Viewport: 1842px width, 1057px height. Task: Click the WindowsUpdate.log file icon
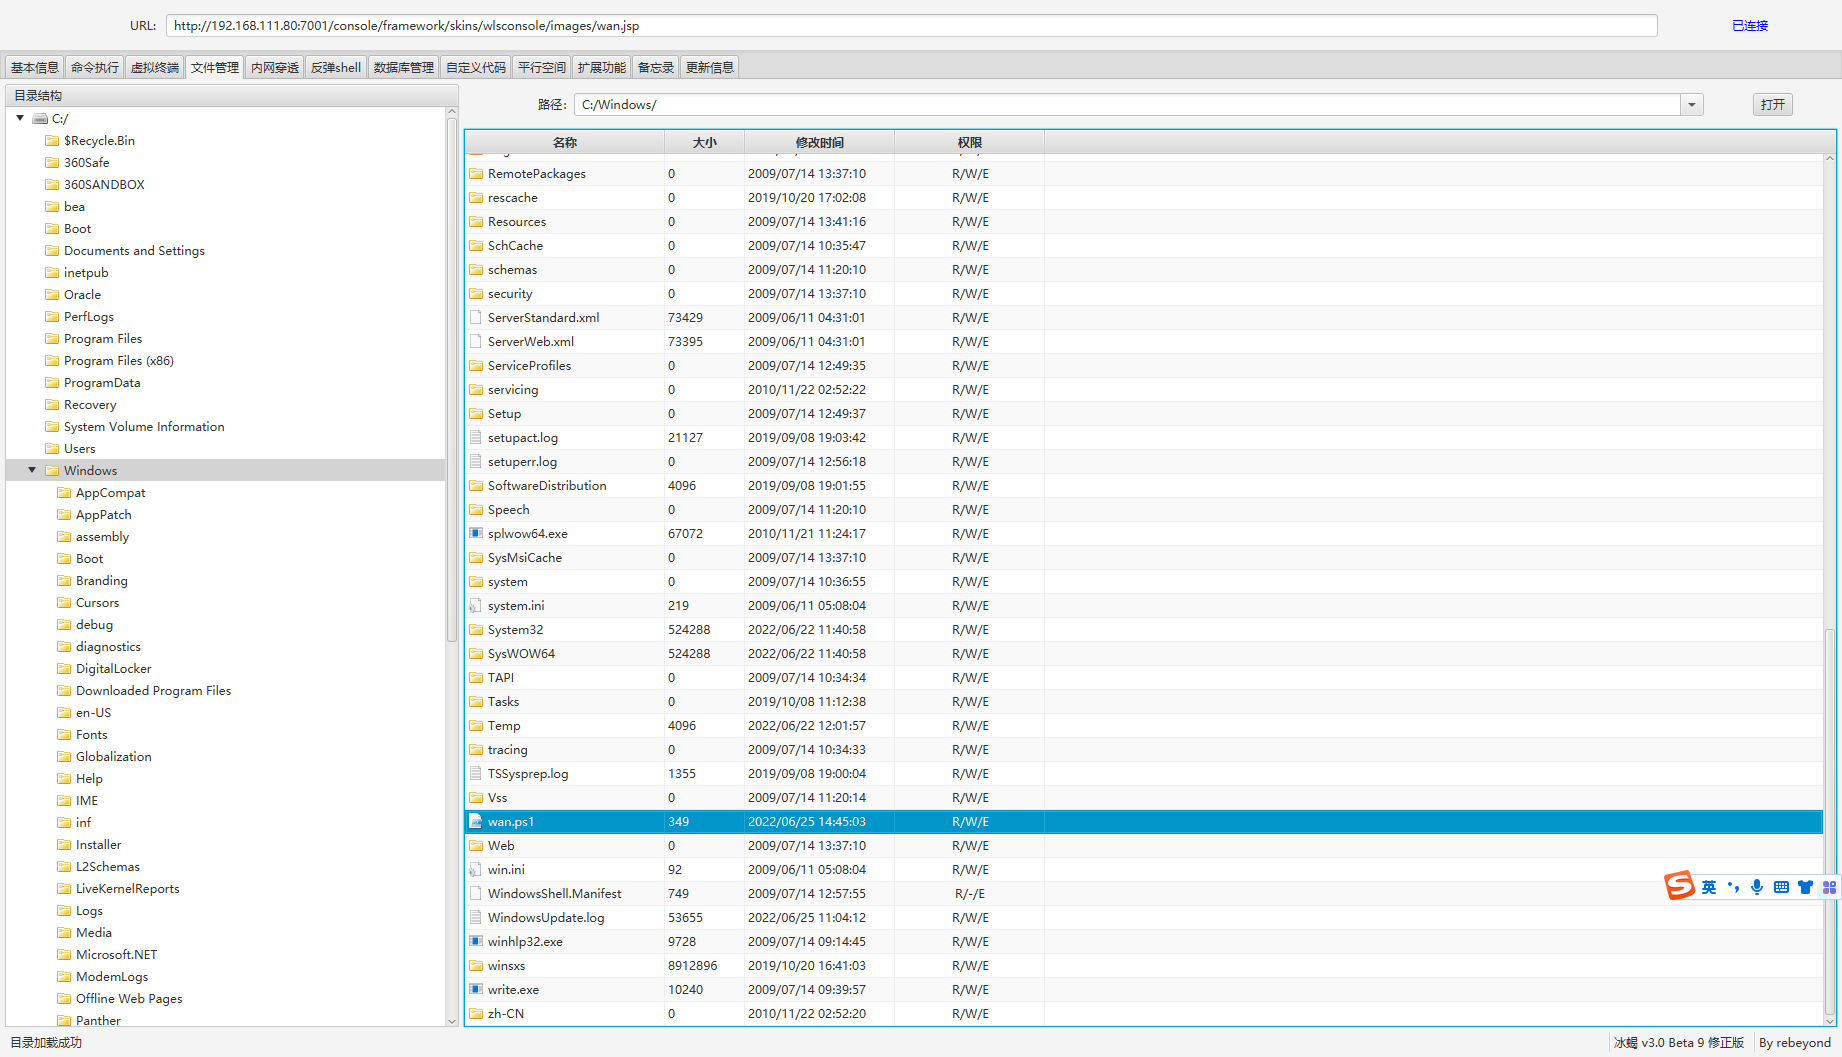(x=476, y=917)
